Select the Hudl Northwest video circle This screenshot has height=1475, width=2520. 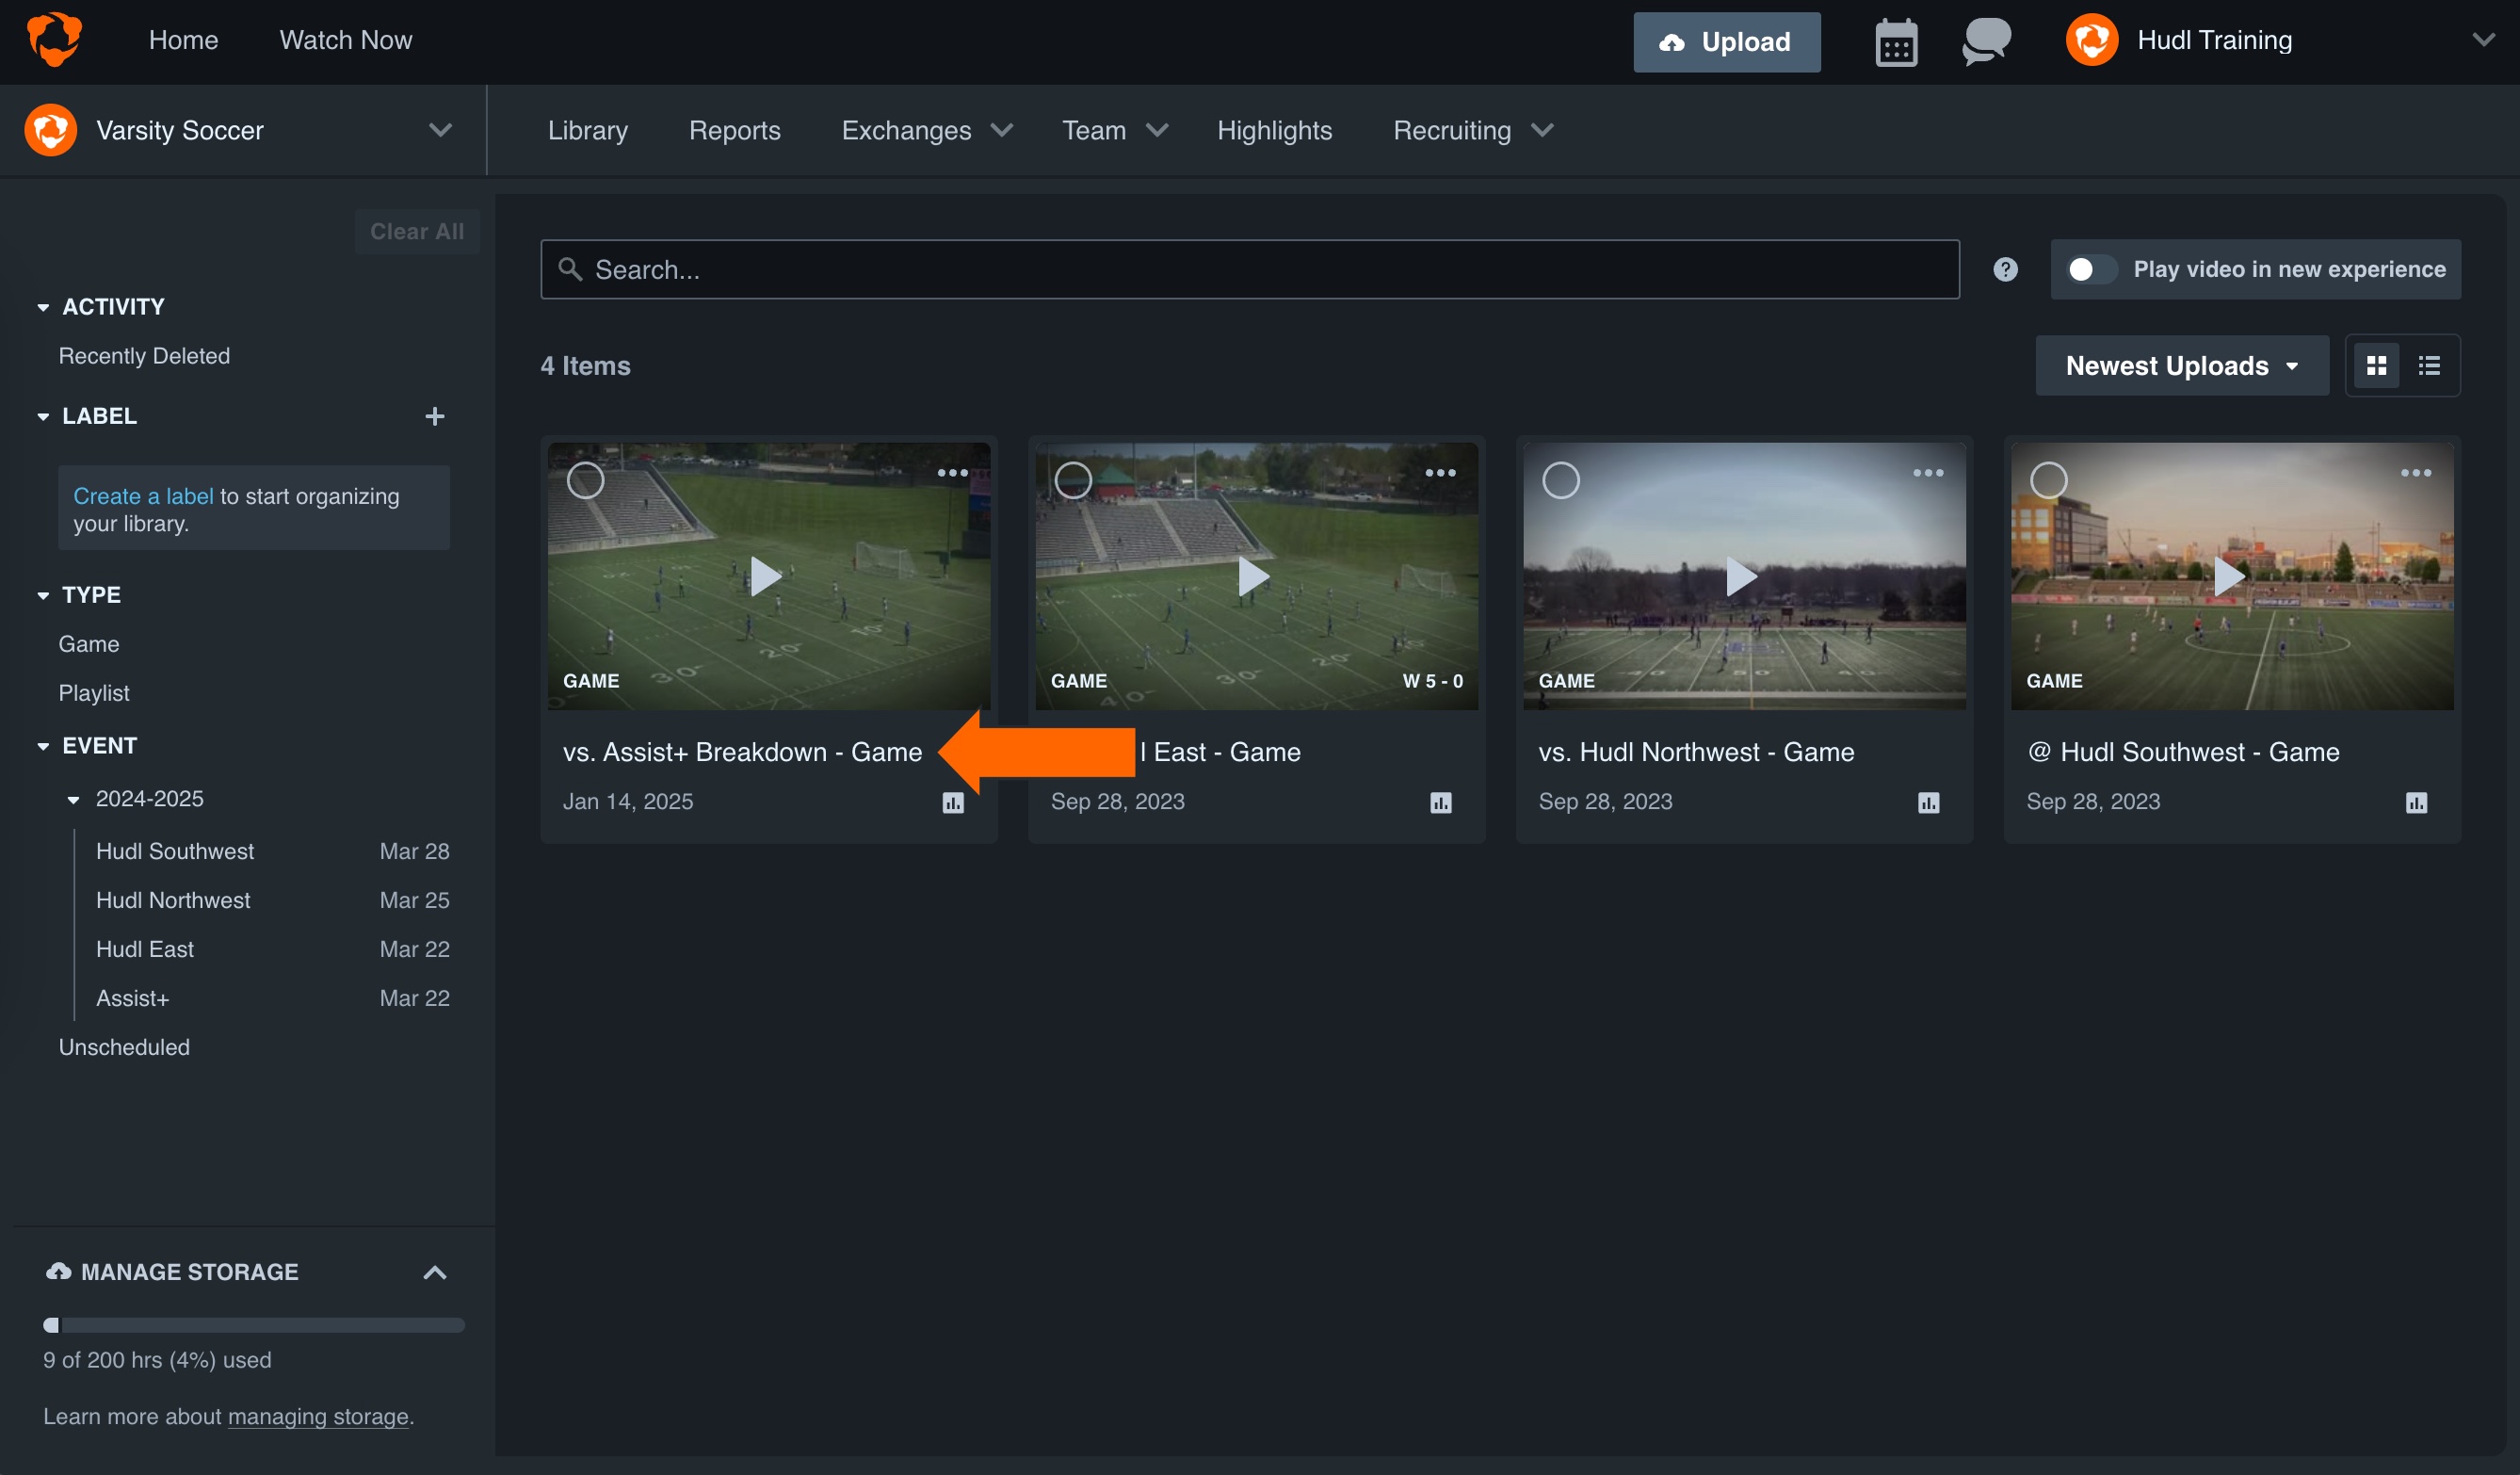1561,480
